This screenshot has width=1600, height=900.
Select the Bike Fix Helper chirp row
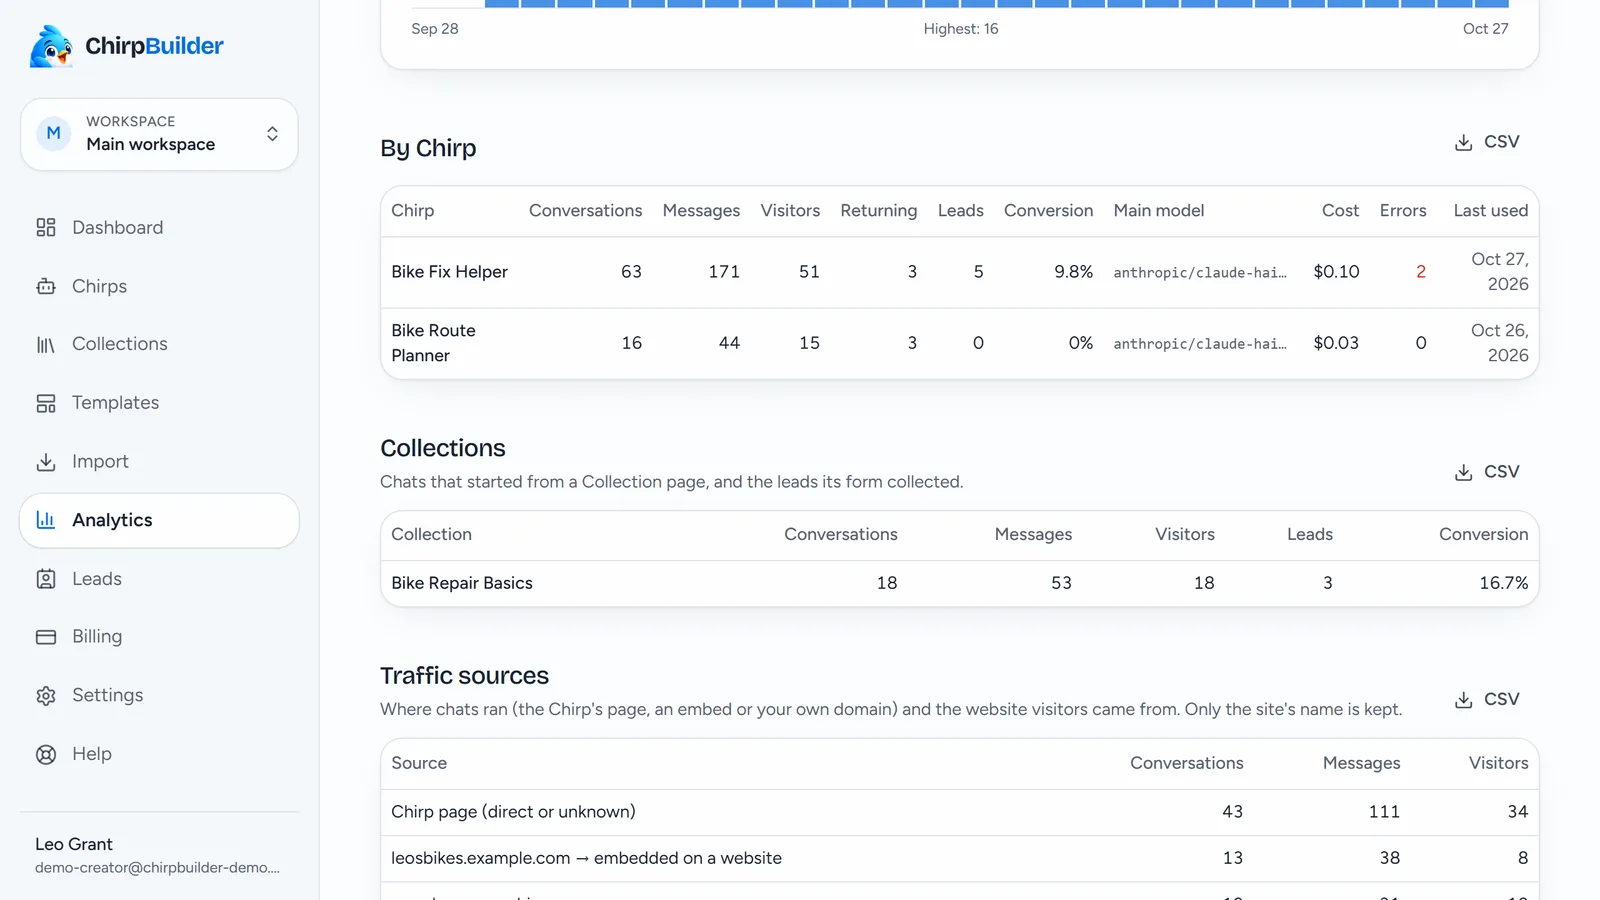point(959,272)
